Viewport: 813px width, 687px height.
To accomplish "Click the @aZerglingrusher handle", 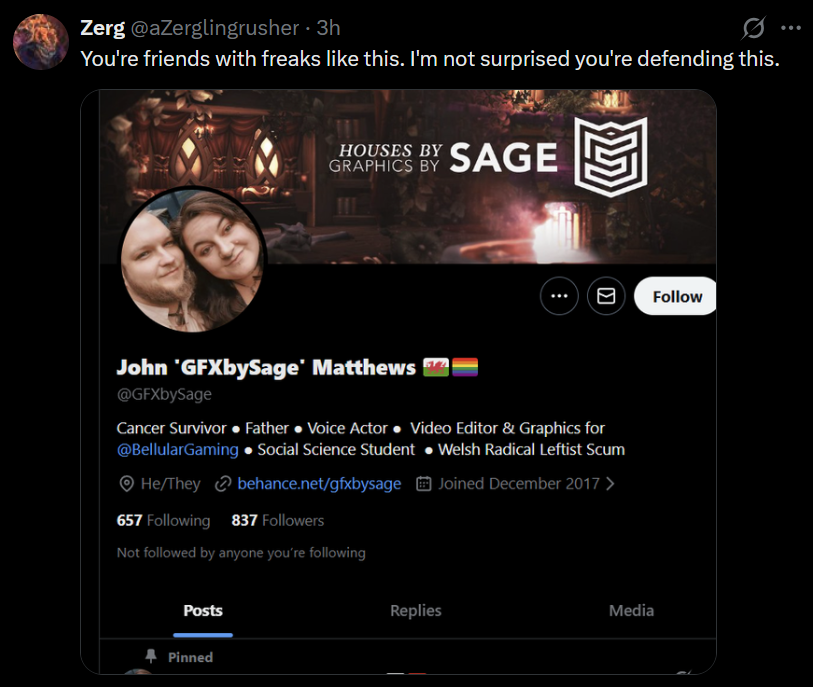I will 215,28.
